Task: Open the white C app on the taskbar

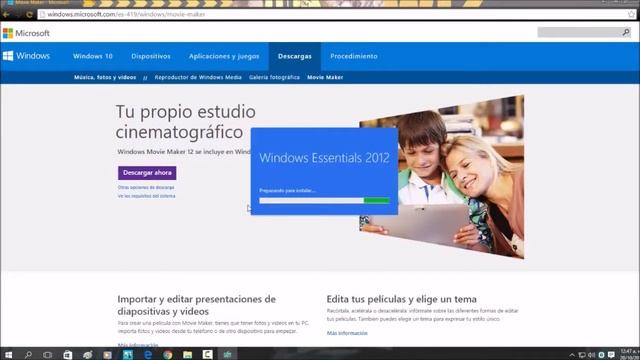Action: tap(207, 355)
